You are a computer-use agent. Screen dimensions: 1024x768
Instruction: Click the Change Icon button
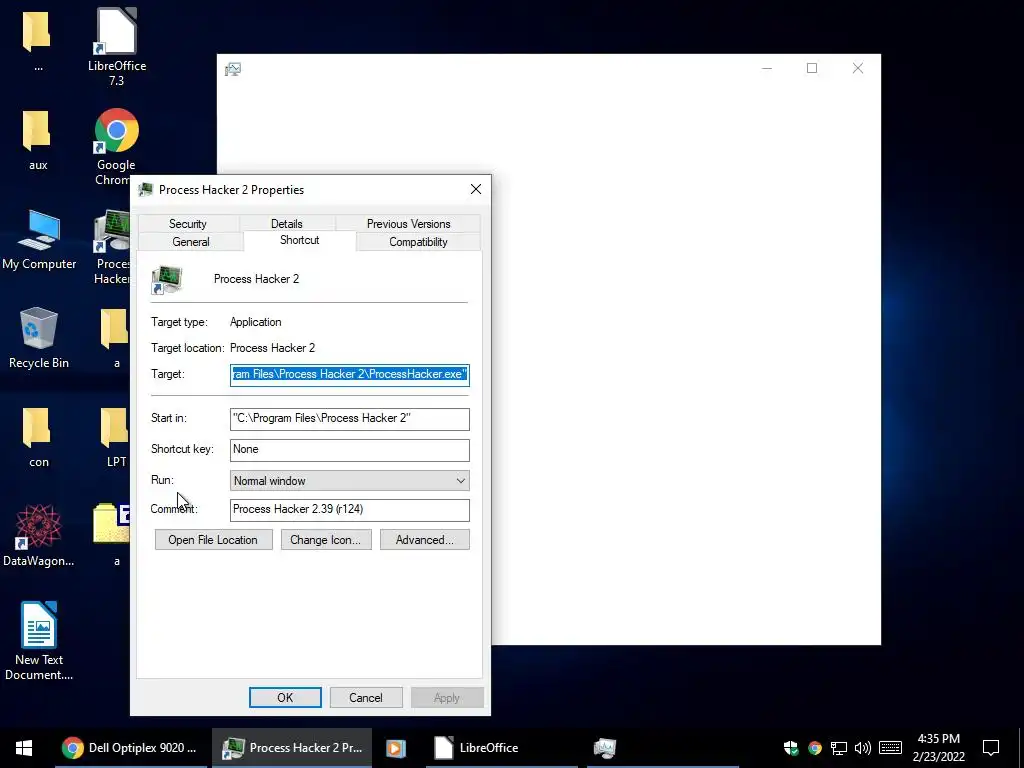[x=326, y=540]
